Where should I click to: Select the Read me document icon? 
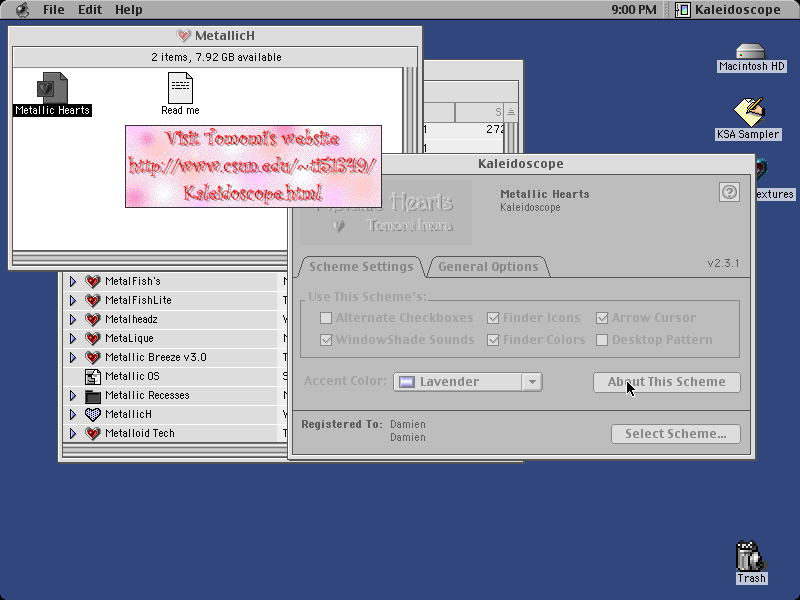coord(180,88)
